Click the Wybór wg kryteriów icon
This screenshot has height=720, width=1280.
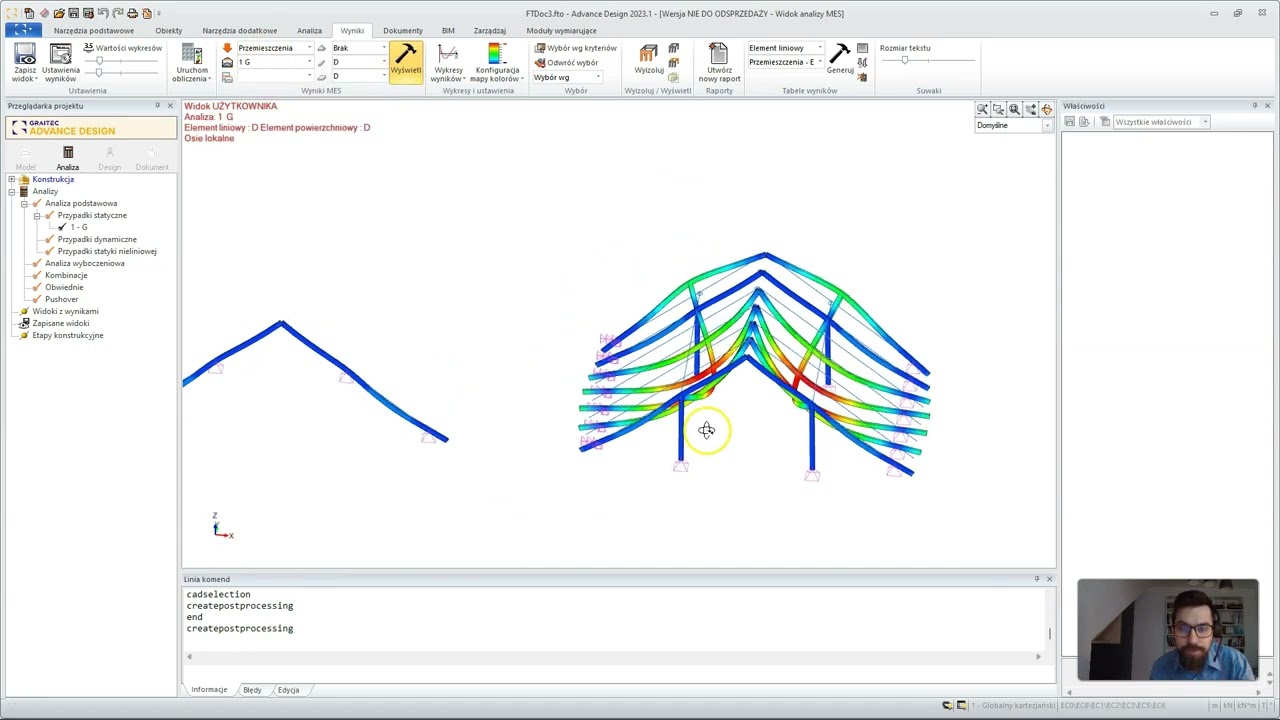[x=540, y=48]
